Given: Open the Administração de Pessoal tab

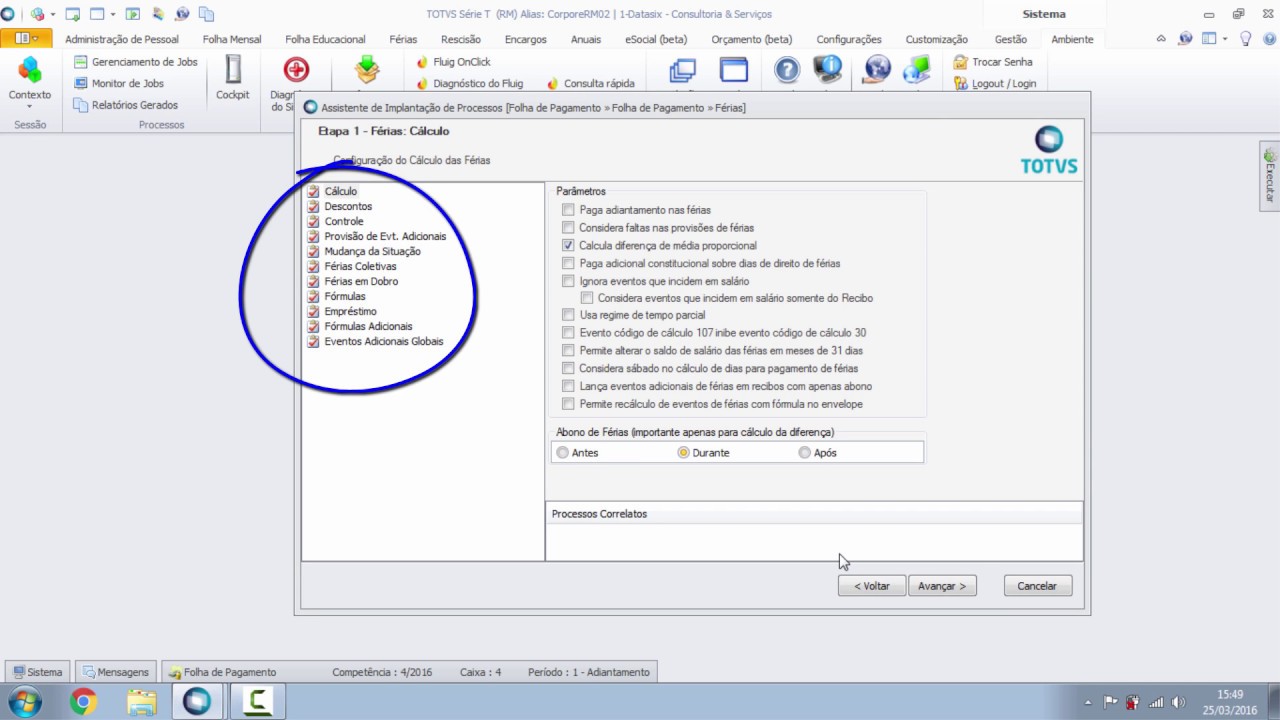Looking at the screenshot, I should [x=122, y=40].
